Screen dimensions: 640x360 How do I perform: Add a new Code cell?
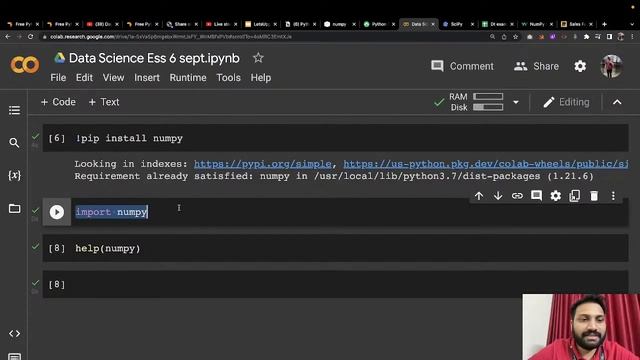coord(58,102)
